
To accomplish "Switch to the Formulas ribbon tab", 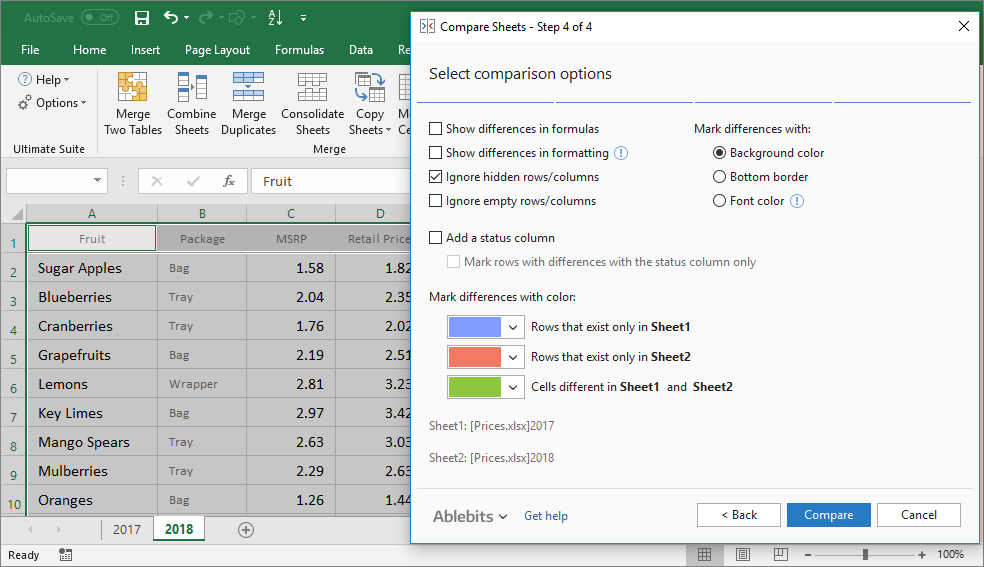I will (x=299, y=50).
